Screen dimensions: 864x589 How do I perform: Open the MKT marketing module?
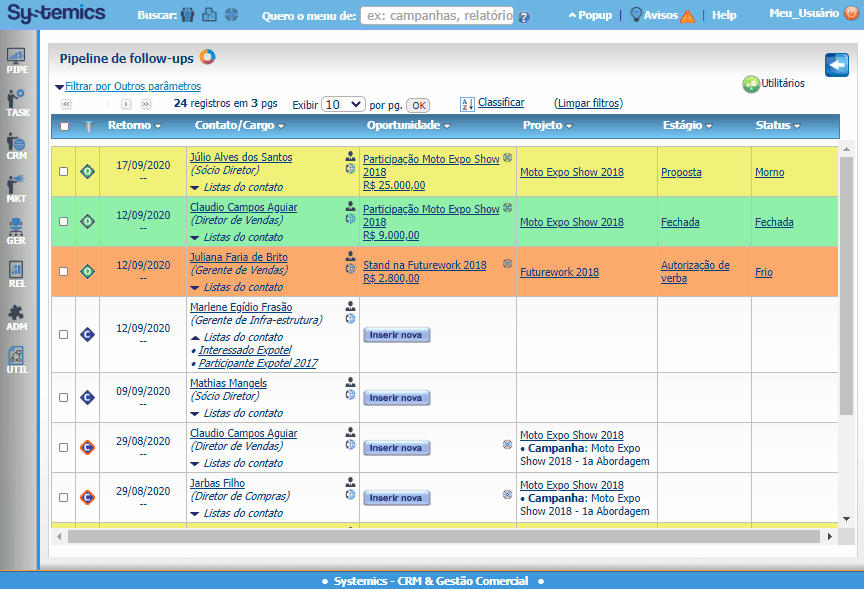(x=17, y=189)
